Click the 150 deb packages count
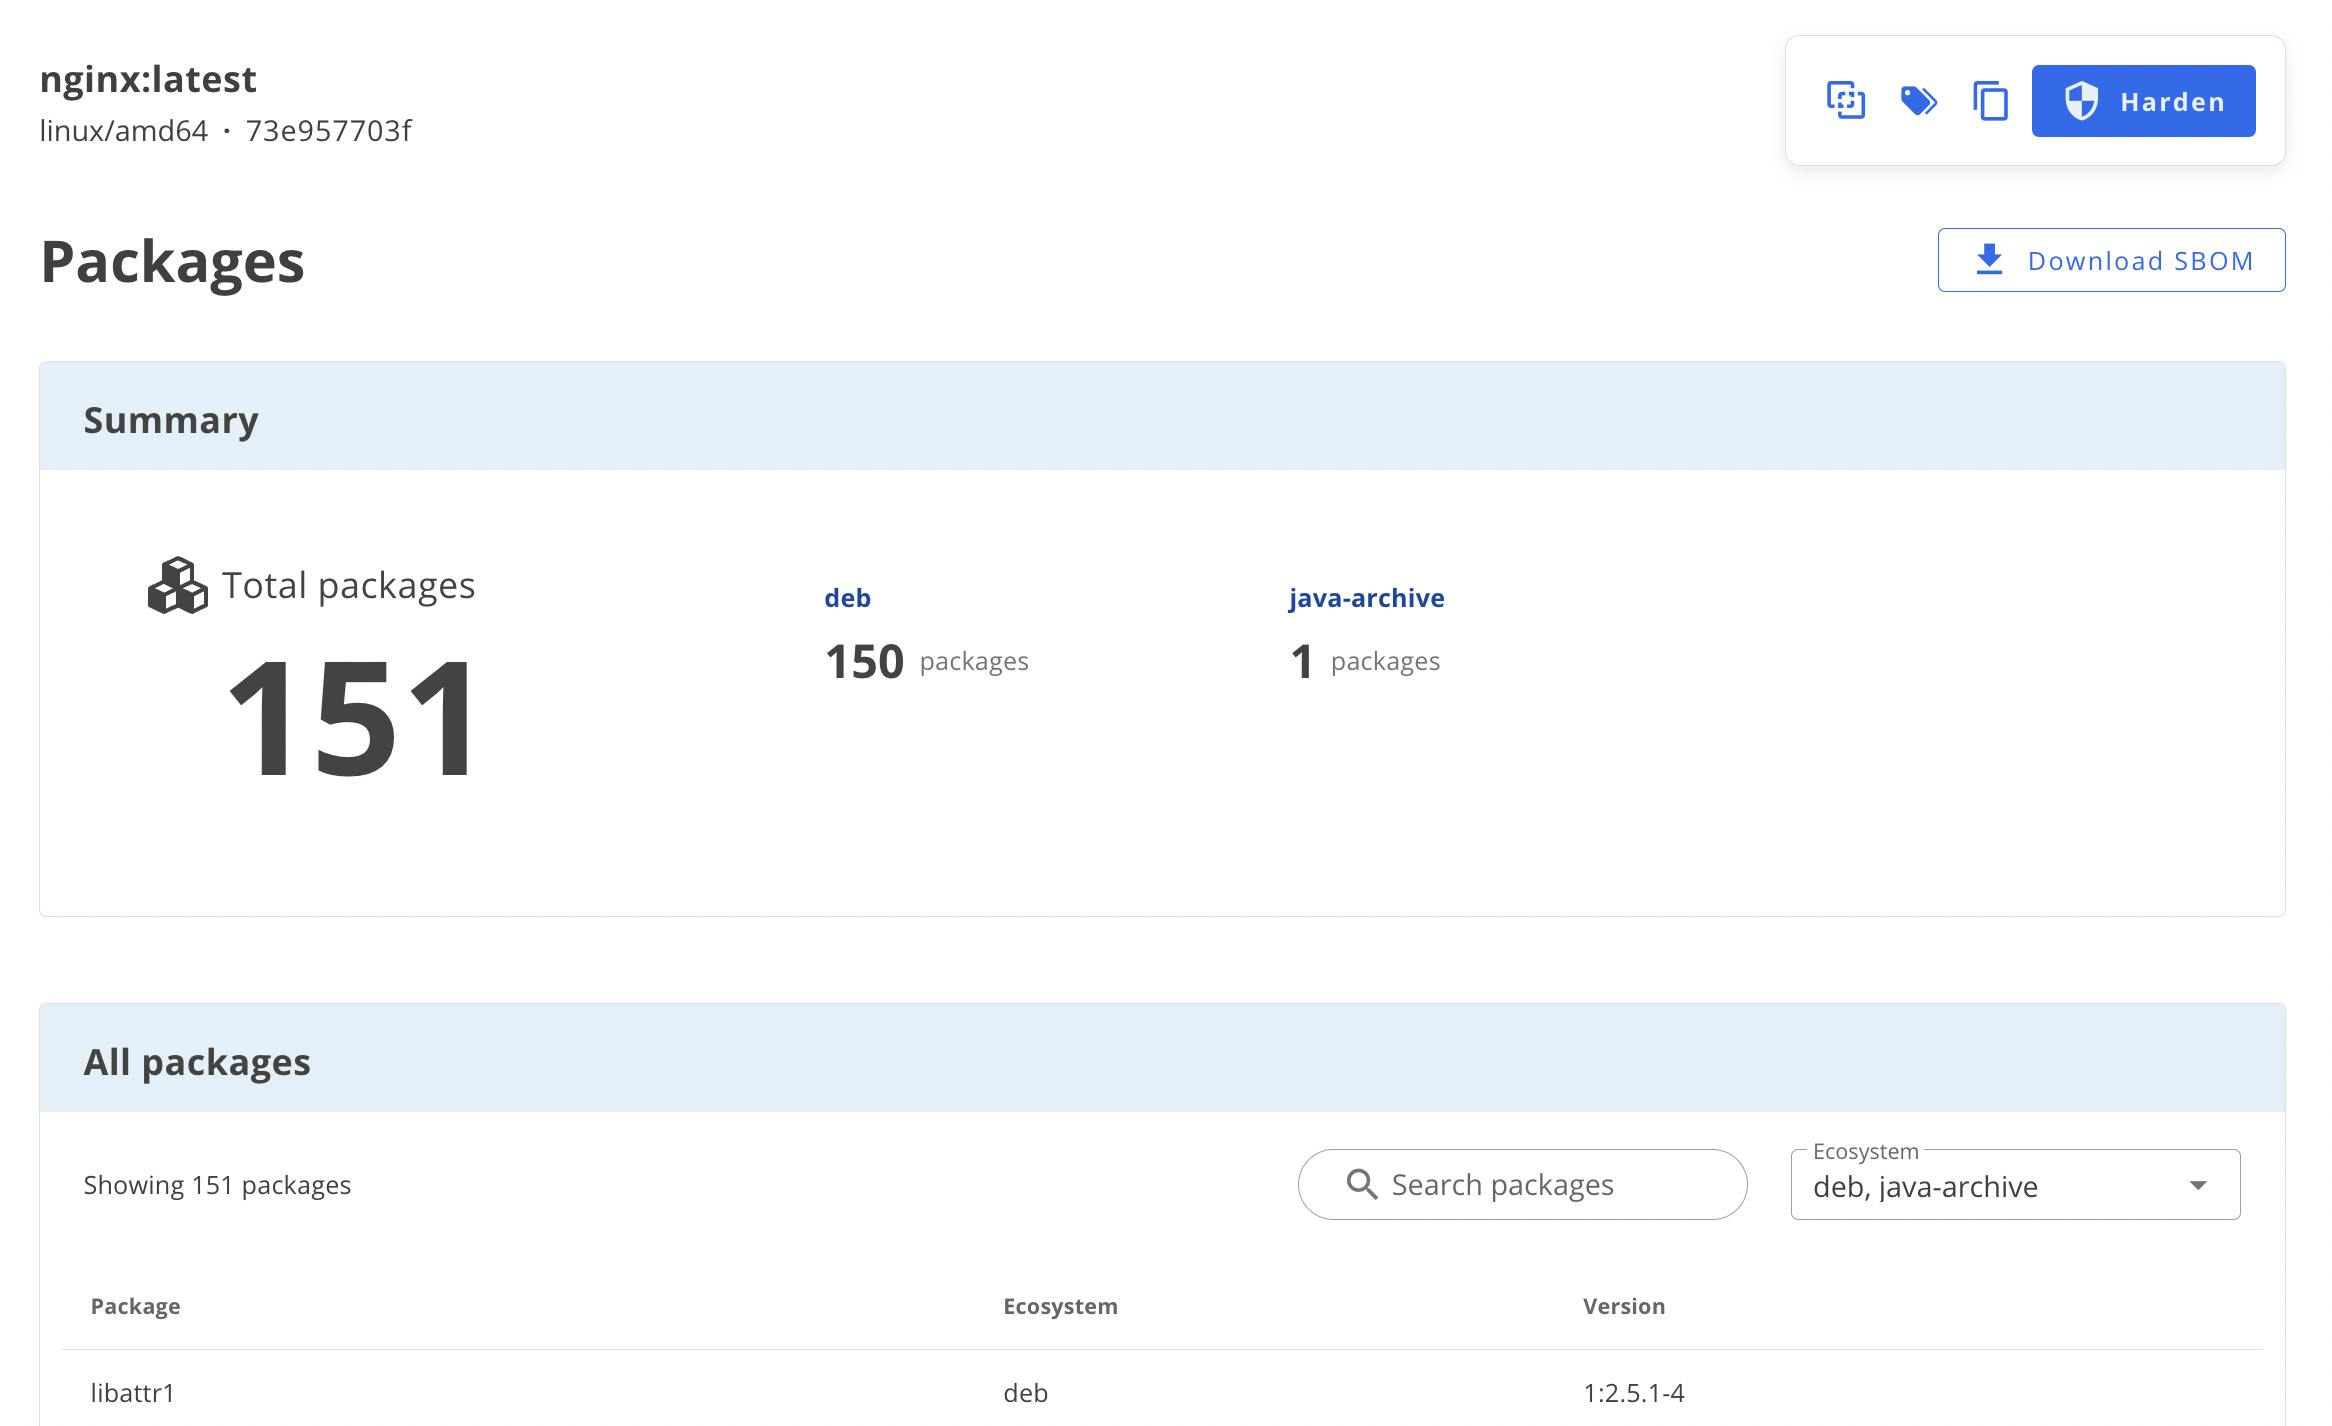Screen dimensions: 2332x1426 864,661
